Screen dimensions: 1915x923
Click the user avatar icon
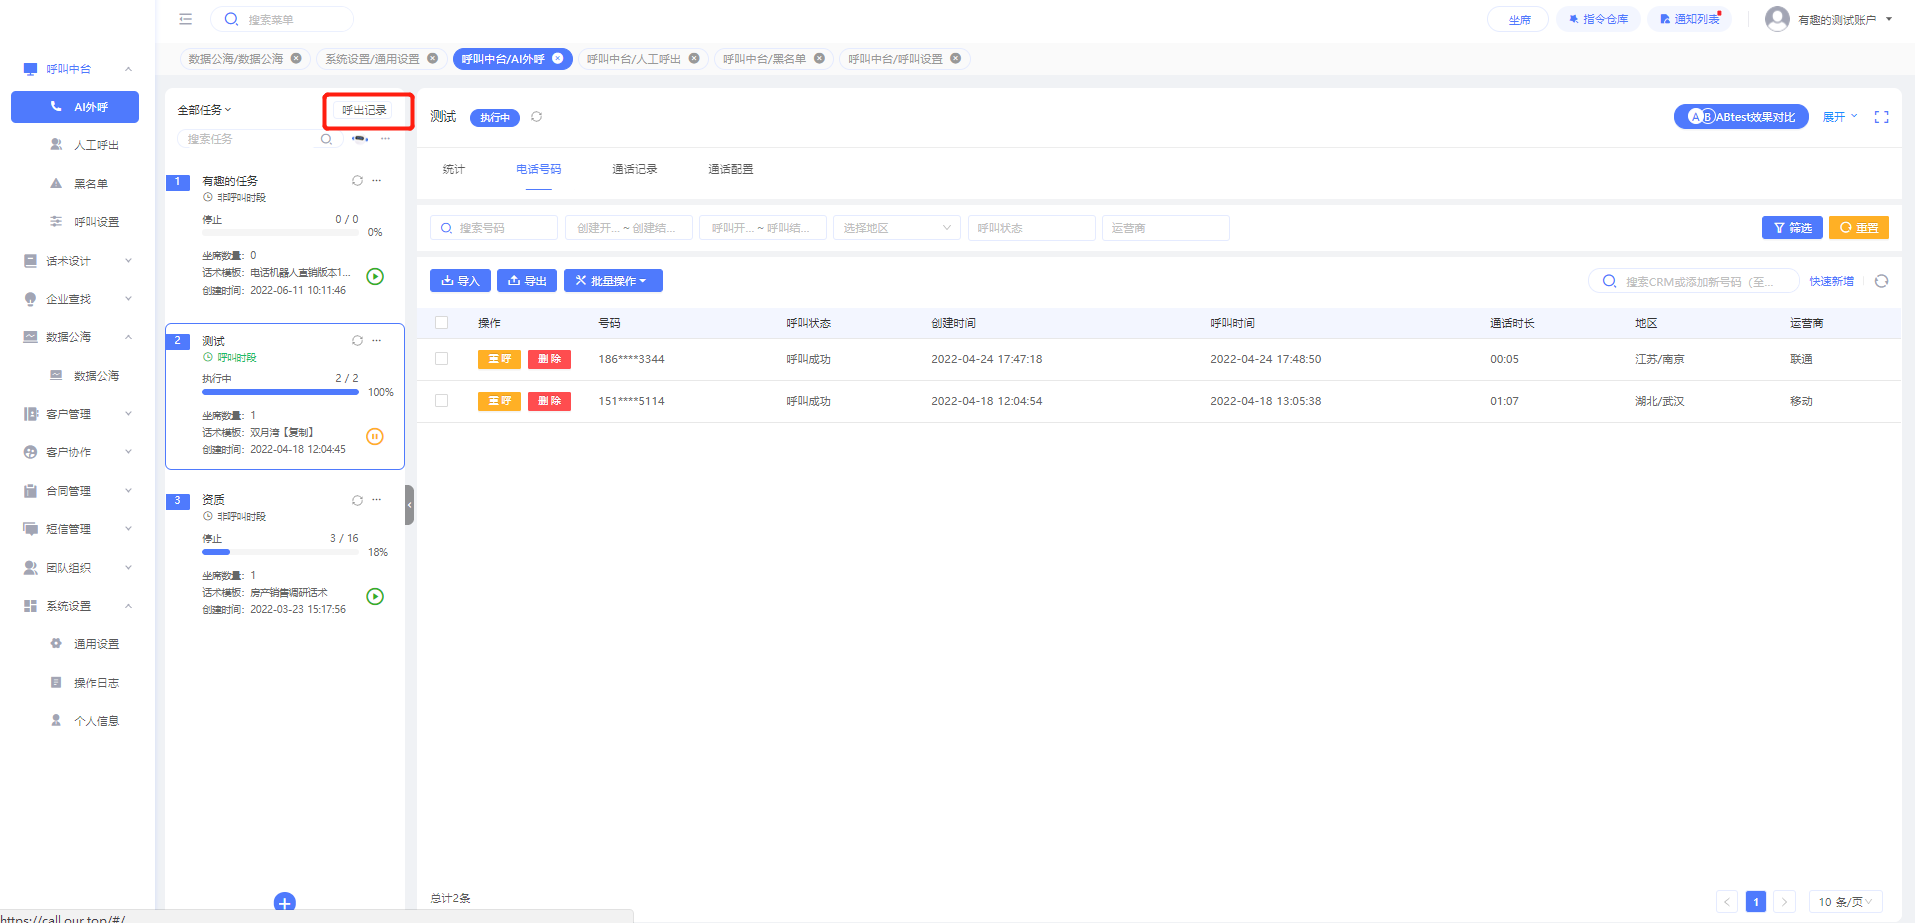1777,19
